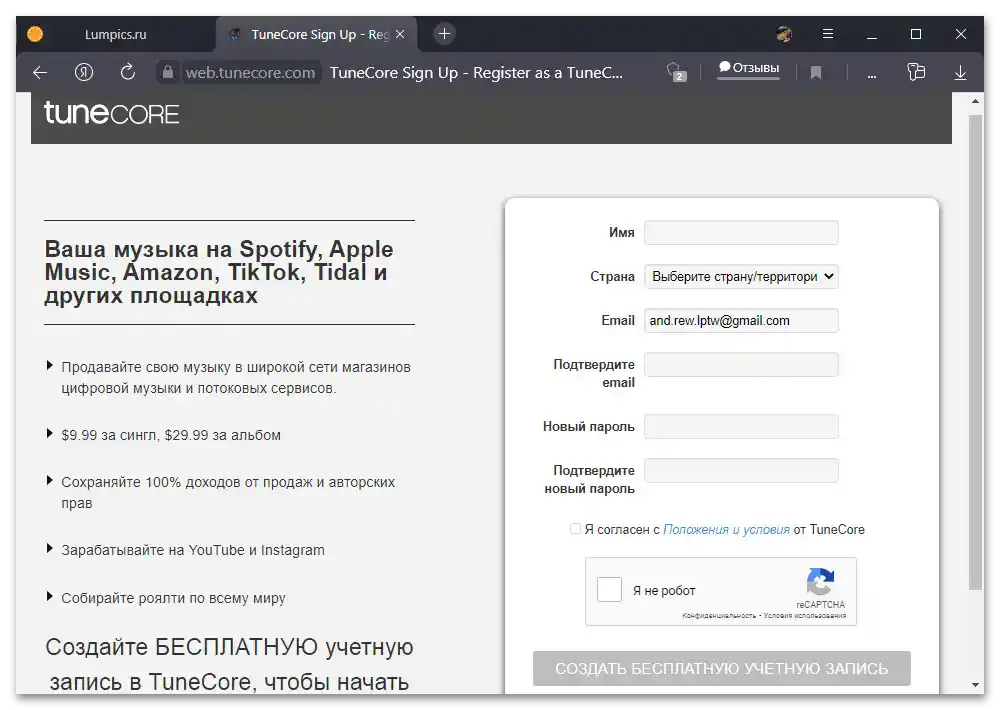
Task: Click the text Зарабатывайте на YouTube и Instagram
Action: click(193, 550)
